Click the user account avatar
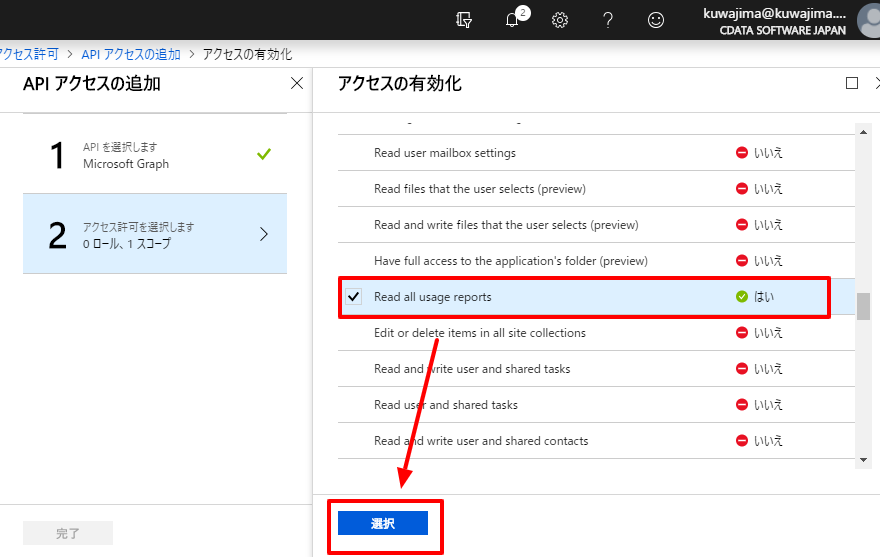Viewport: 880px width, 558px height. click(x=869, y=20)
